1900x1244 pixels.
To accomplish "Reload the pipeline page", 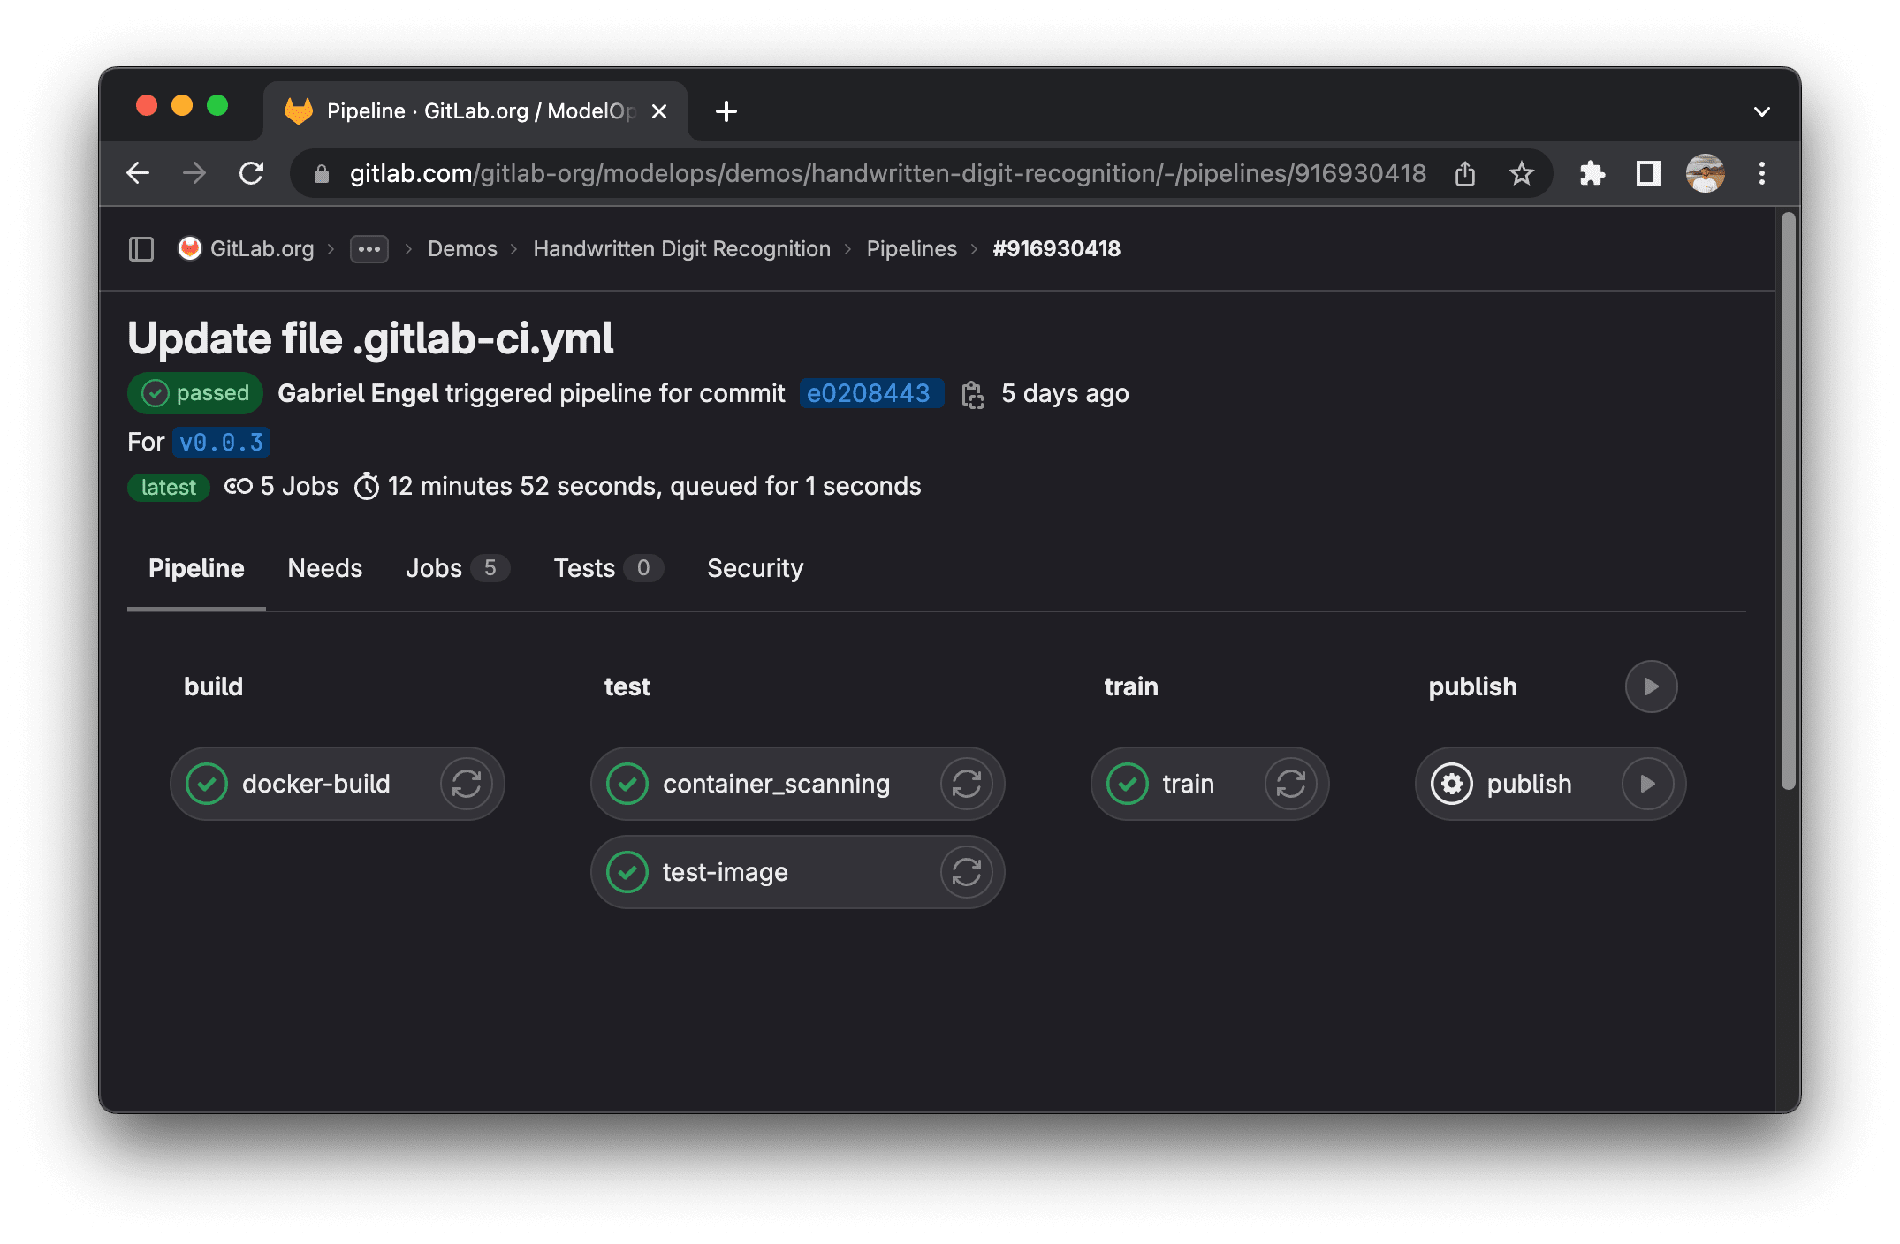I will tap(251, 174).
